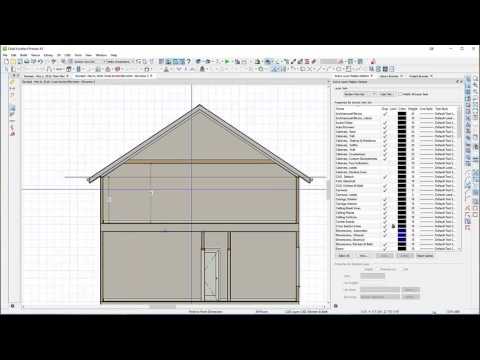The width and height of the screenshot is (480, 360).
Task: Open line style dropdown for Doors row
Action: coord(426,249)
